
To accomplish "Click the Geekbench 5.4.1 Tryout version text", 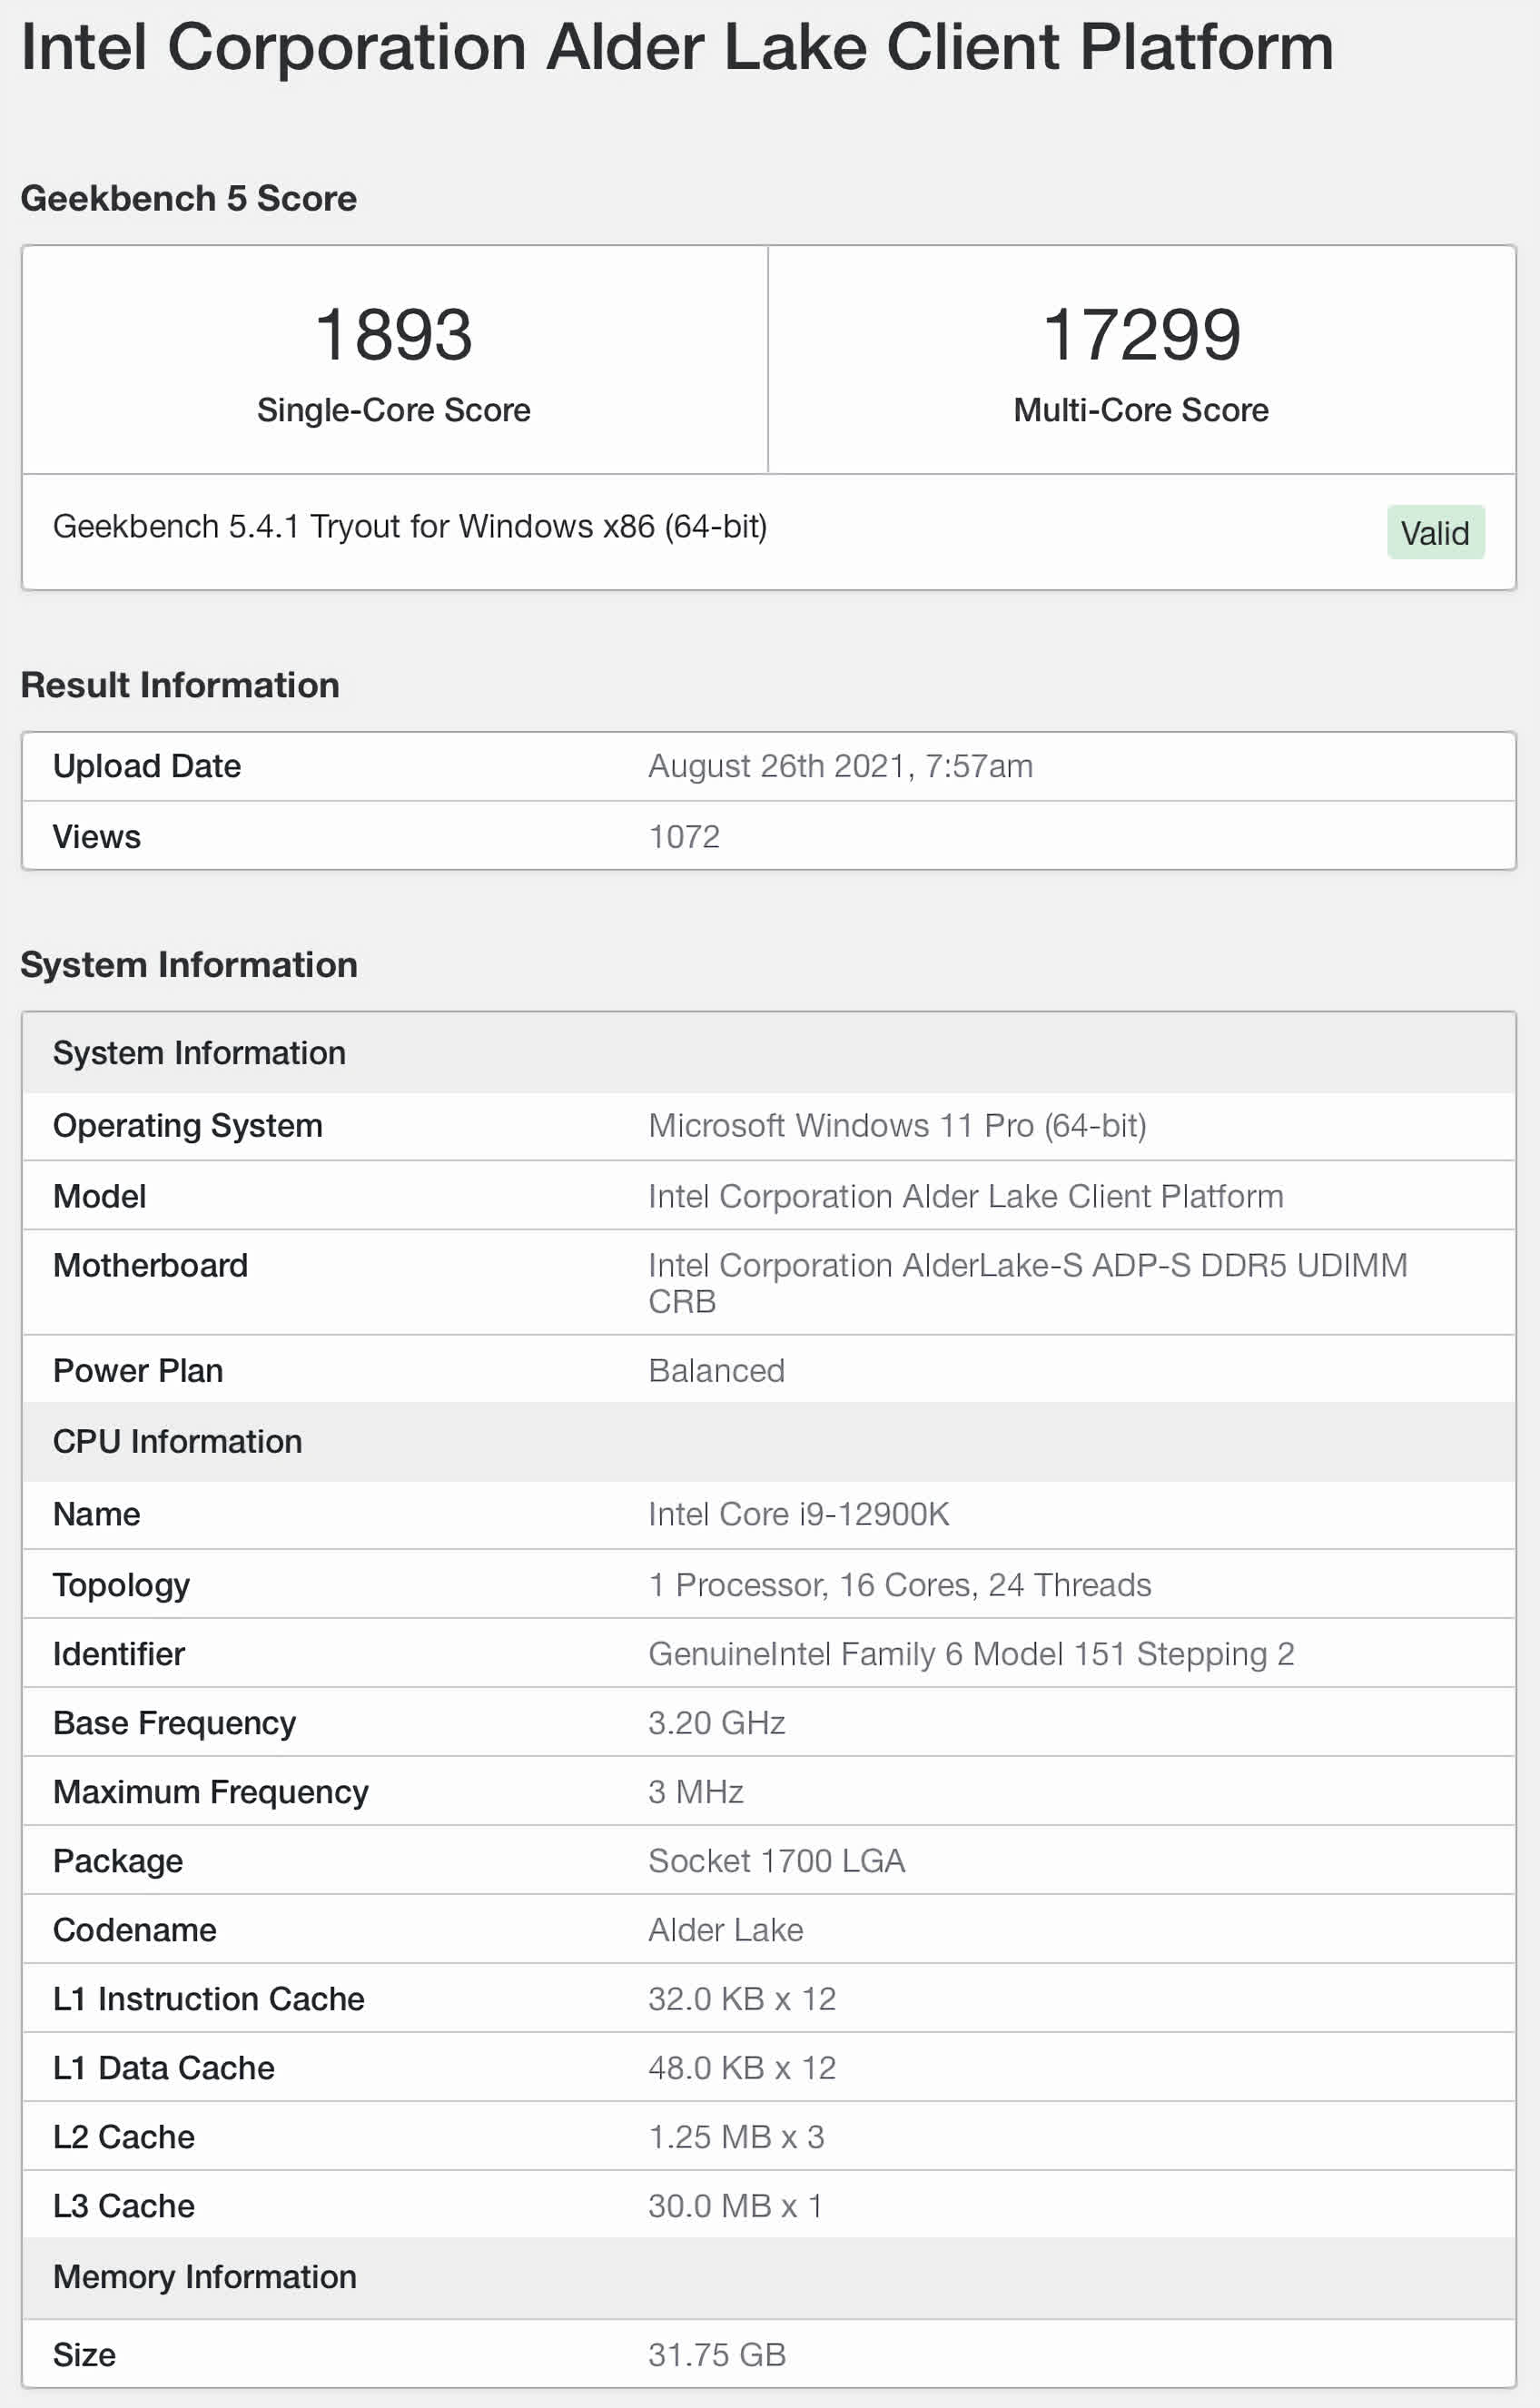I will point(410,526).
